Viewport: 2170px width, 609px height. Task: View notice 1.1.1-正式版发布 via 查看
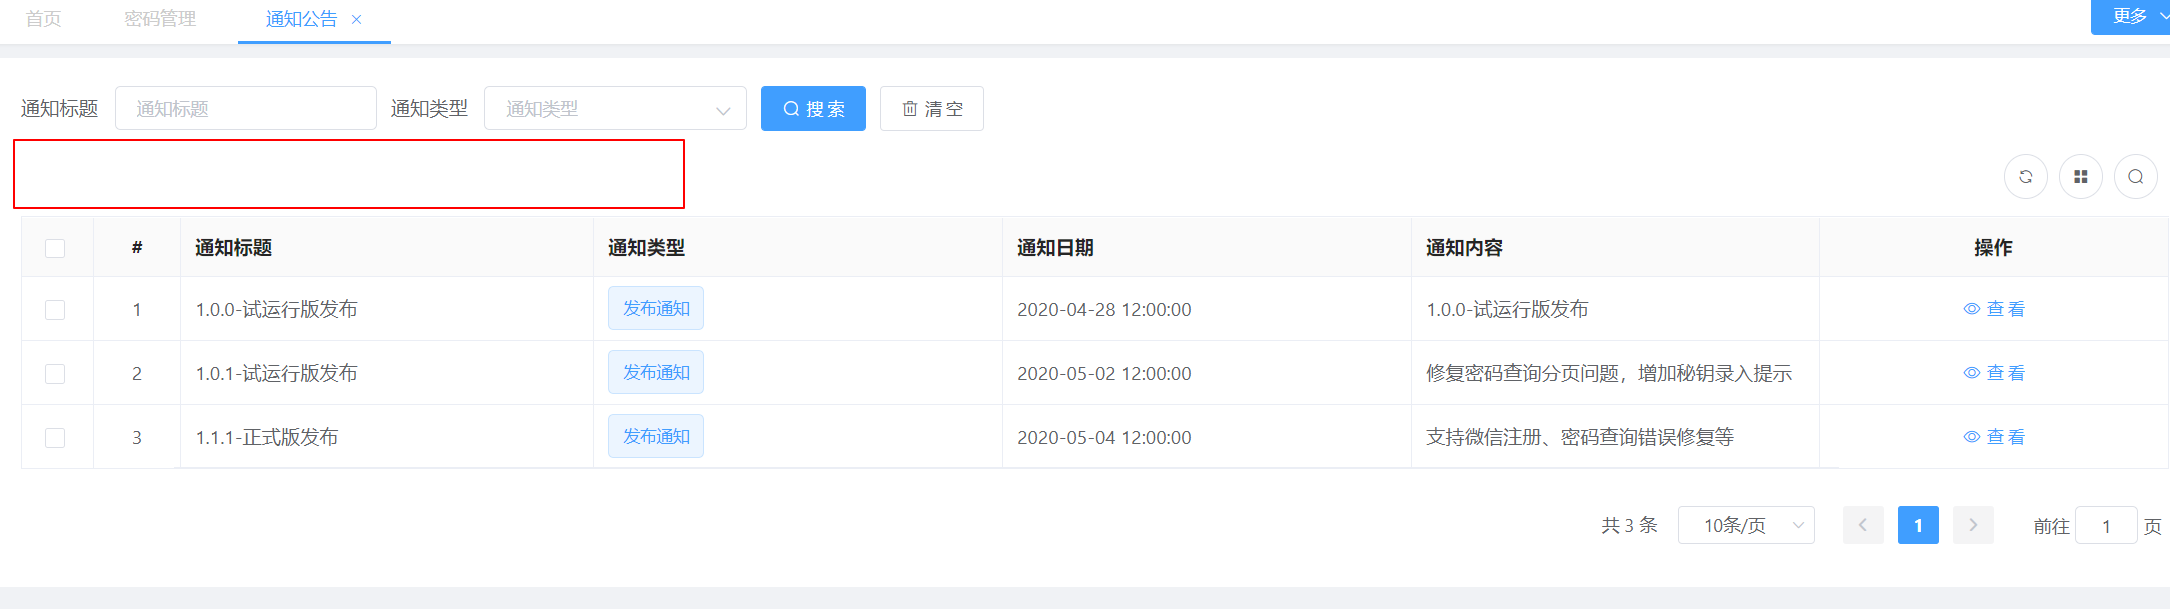click(1994, 437)
